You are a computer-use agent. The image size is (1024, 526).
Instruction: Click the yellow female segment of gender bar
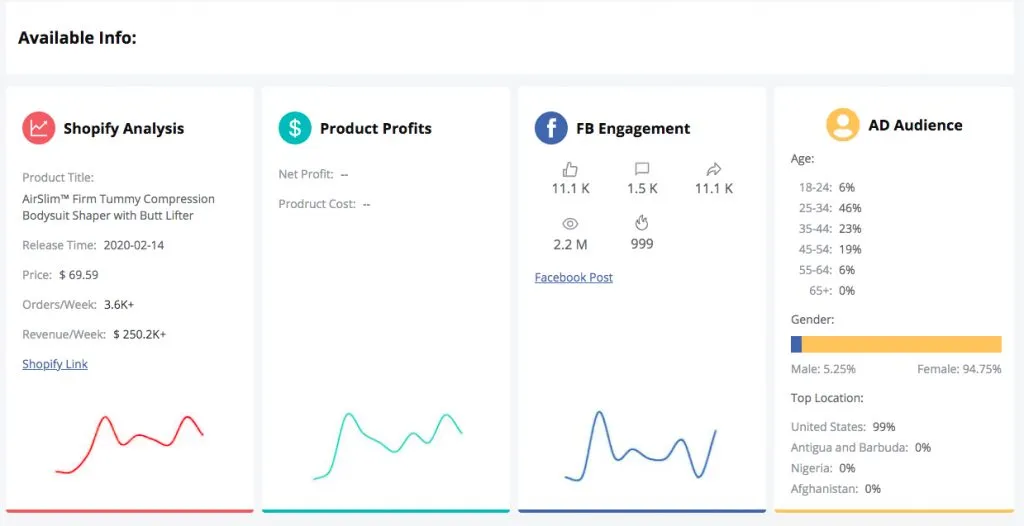(901, 344)
